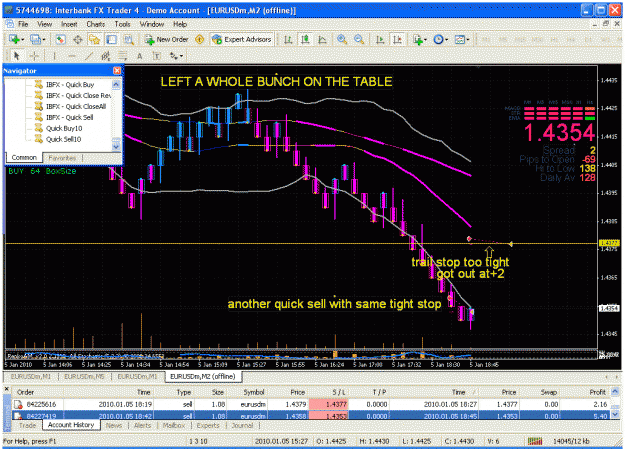This screenshot has width=625, height=449.
Task: Open the File menu
Action: coord(23,24)
